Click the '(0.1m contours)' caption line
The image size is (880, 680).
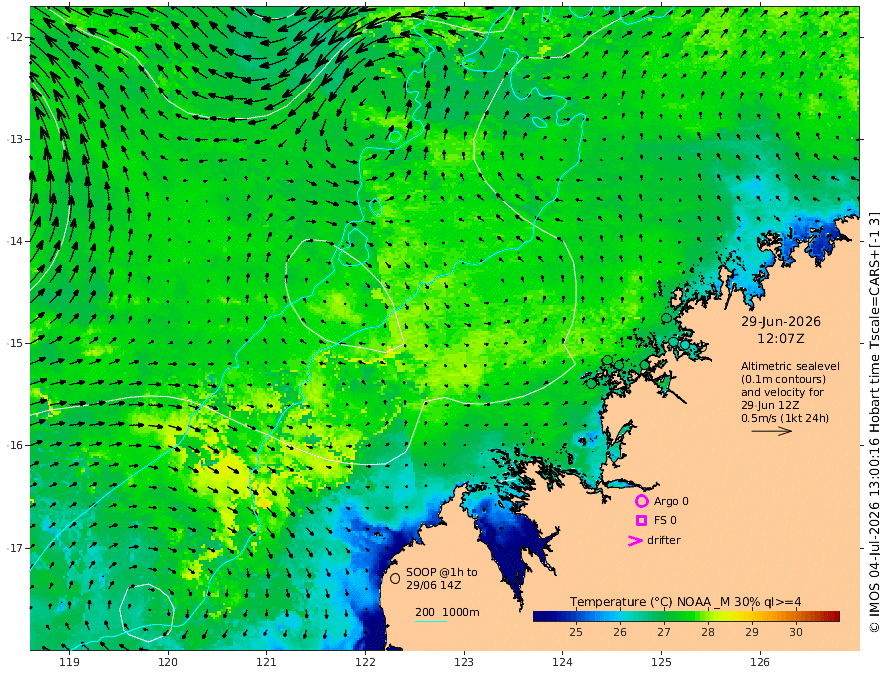(x=783, y=379)
